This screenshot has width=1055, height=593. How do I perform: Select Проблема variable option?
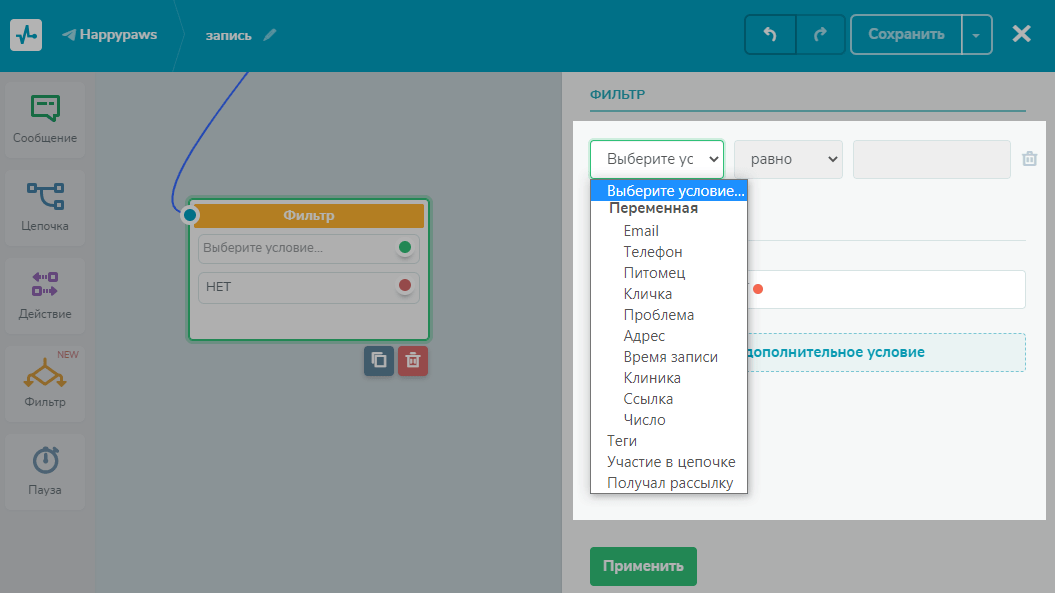[669, 315]
